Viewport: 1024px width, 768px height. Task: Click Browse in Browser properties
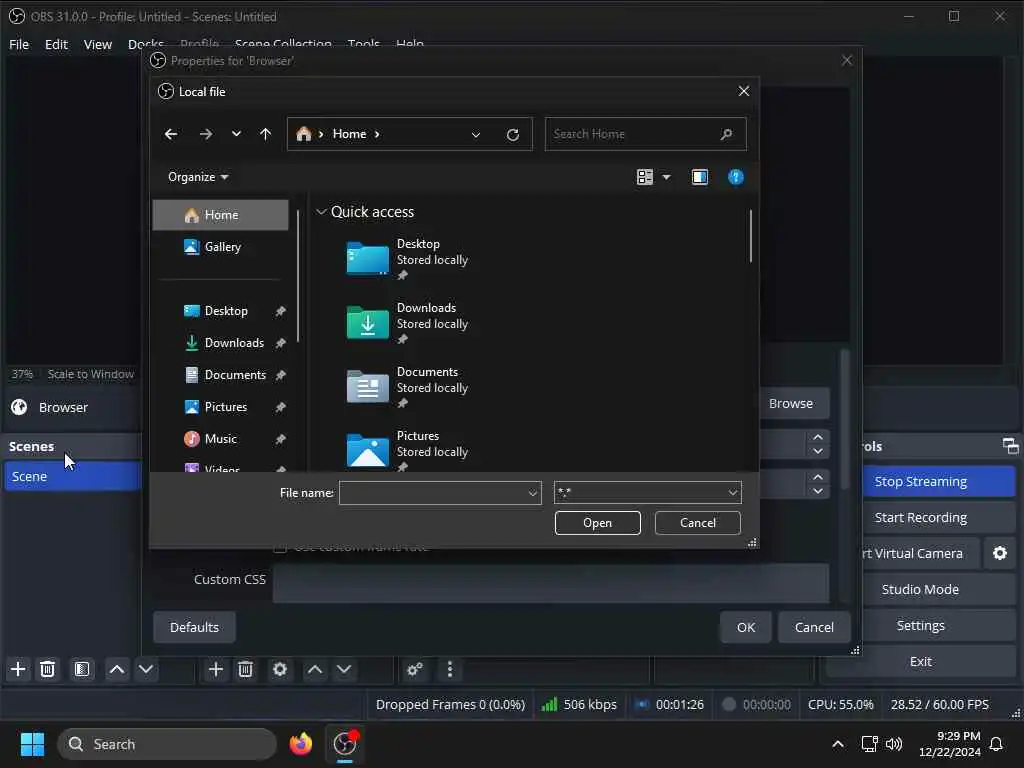pyautogui.click(x=791, y=404)
